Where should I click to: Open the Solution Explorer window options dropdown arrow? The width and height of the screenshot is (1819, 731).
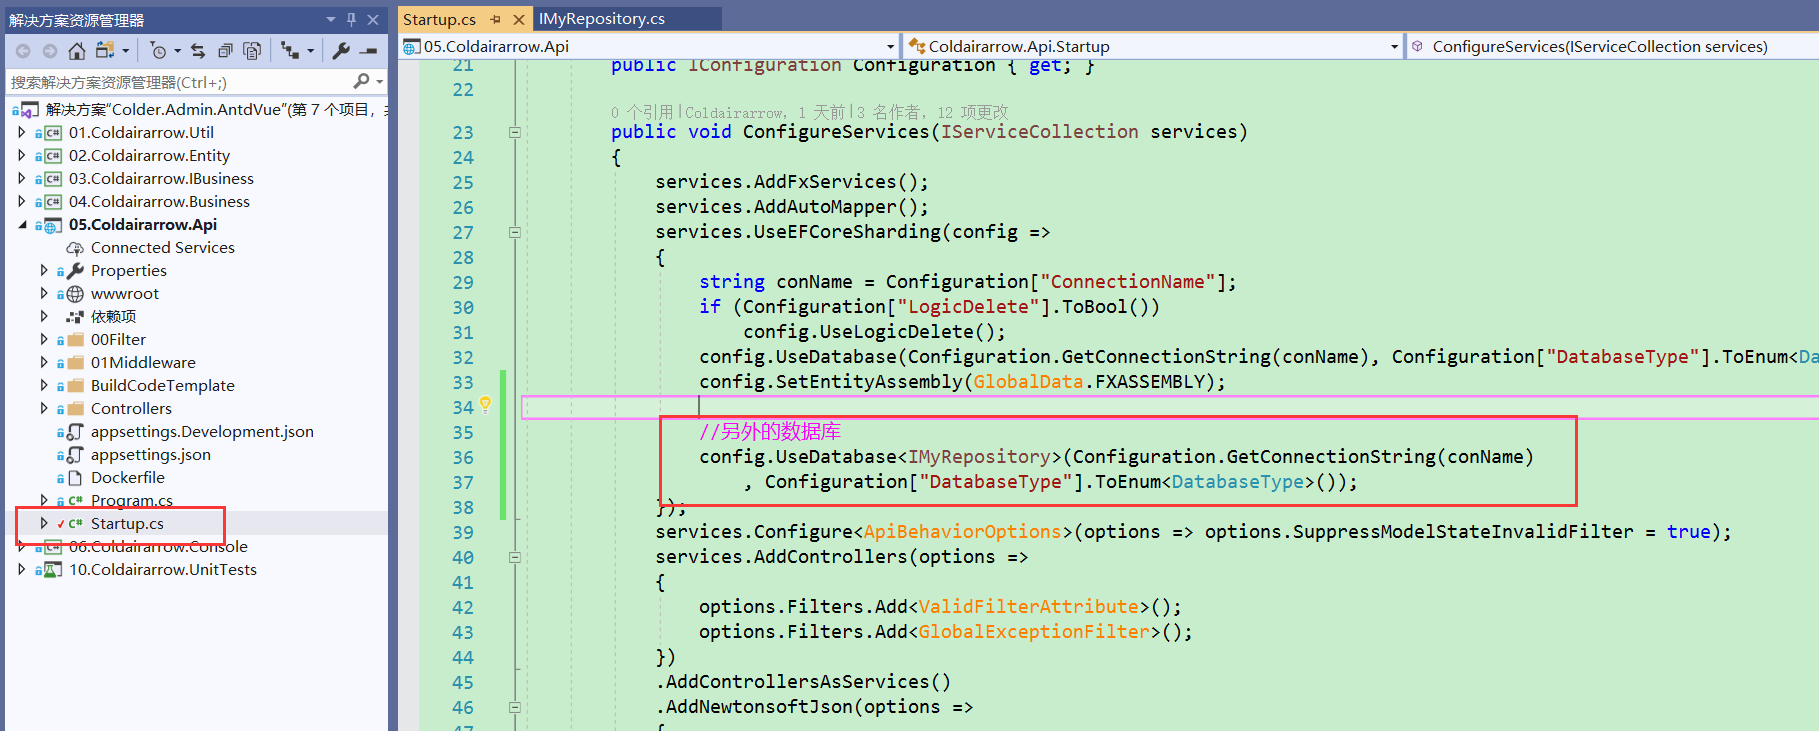(331, 19)
